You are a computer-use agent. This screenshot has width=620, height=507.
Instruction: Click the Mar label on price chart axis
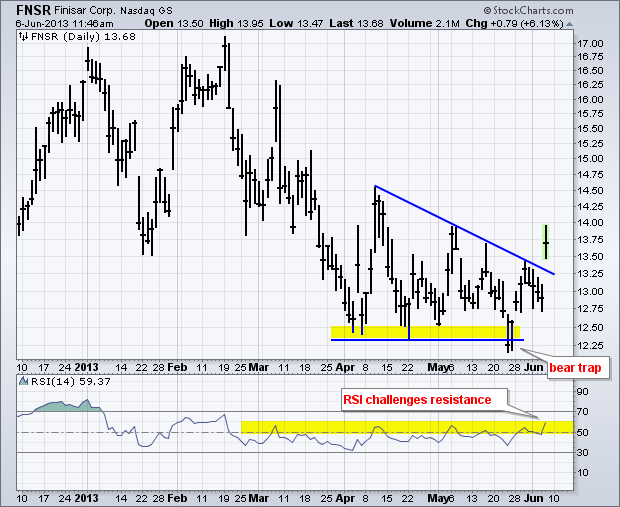tap(259, 367)
